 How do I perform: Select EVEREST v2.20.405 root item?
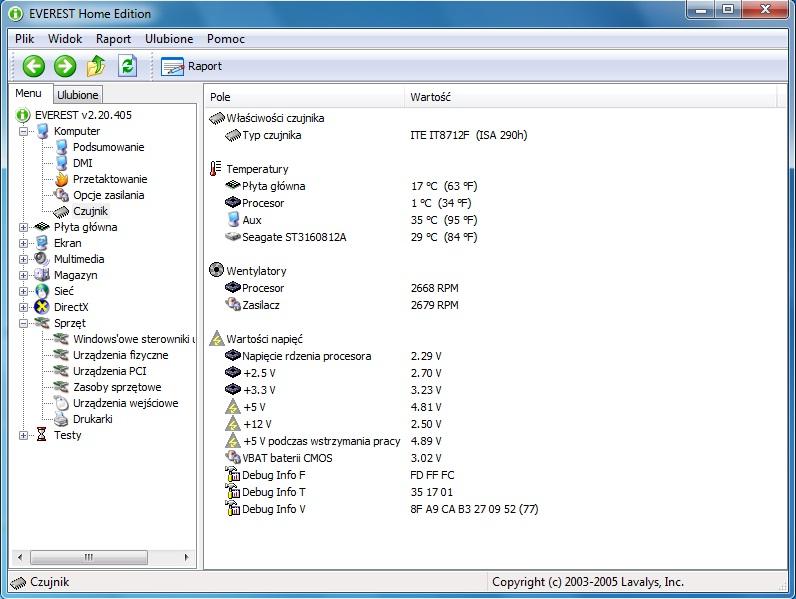tap(83, 115)
